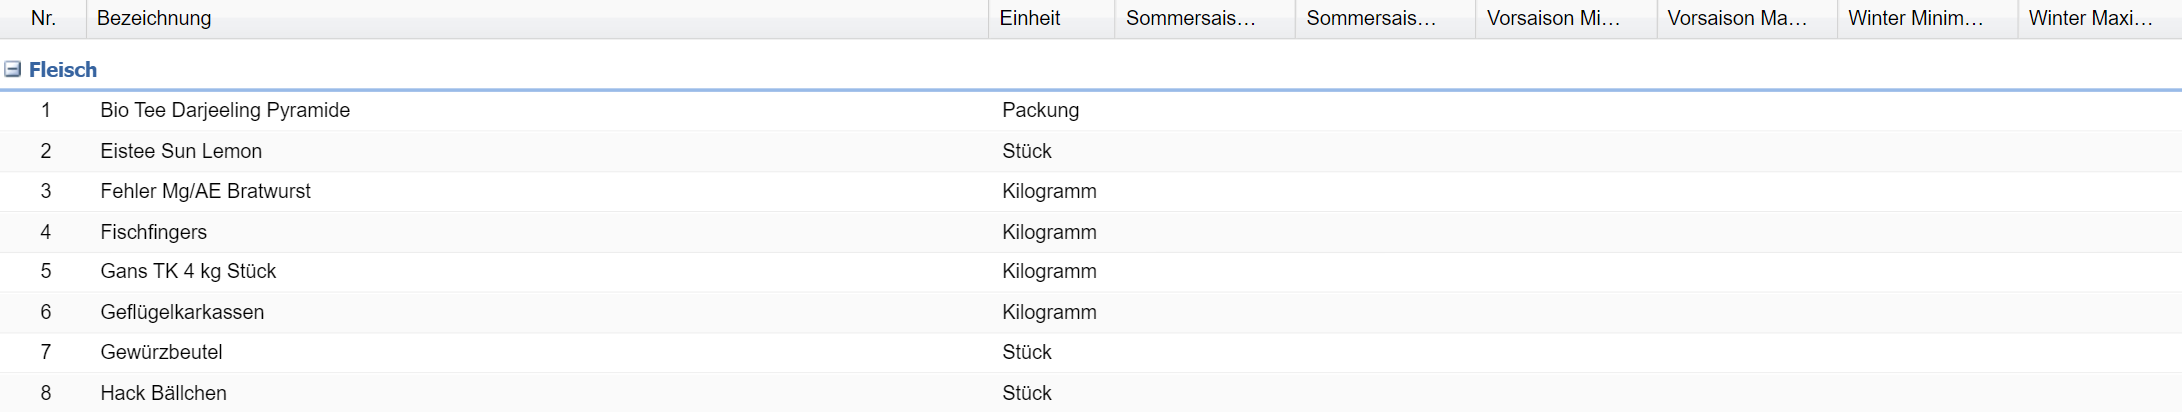Click the Winter Maxi… column header
This screenshot has width=2182, height=412.
coord(2090,18)
